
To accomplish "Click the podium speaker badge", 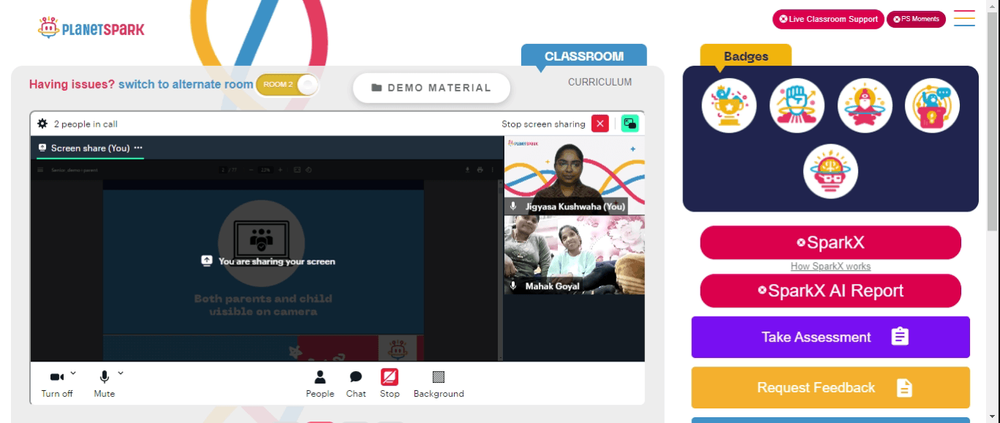I will [x=932, y=105].
